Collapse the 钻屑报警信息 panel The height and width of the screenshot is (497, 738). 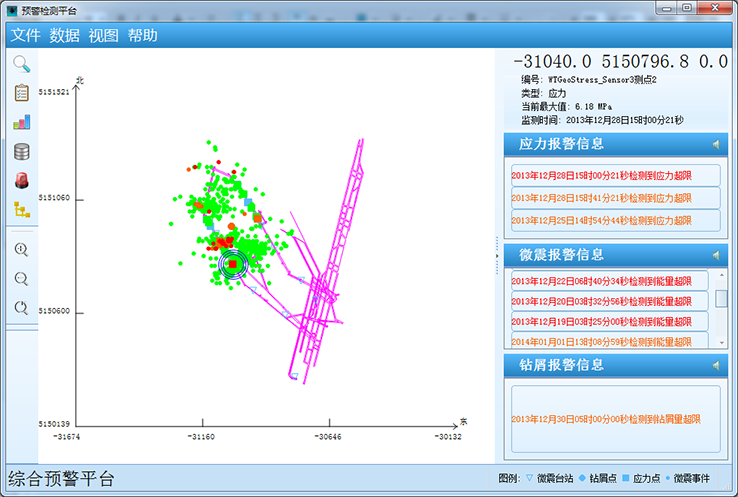click(x=716, y=365)
